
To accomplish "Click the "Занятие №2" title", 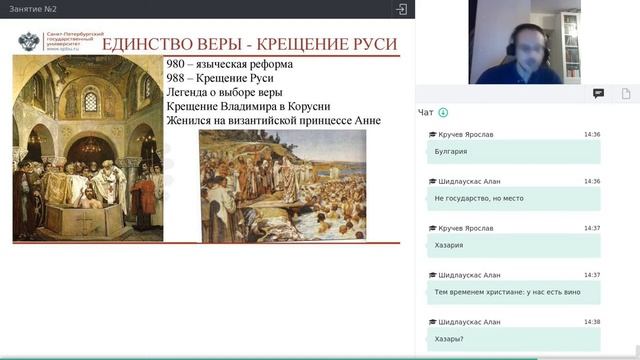I will click(x=33, y=9).
